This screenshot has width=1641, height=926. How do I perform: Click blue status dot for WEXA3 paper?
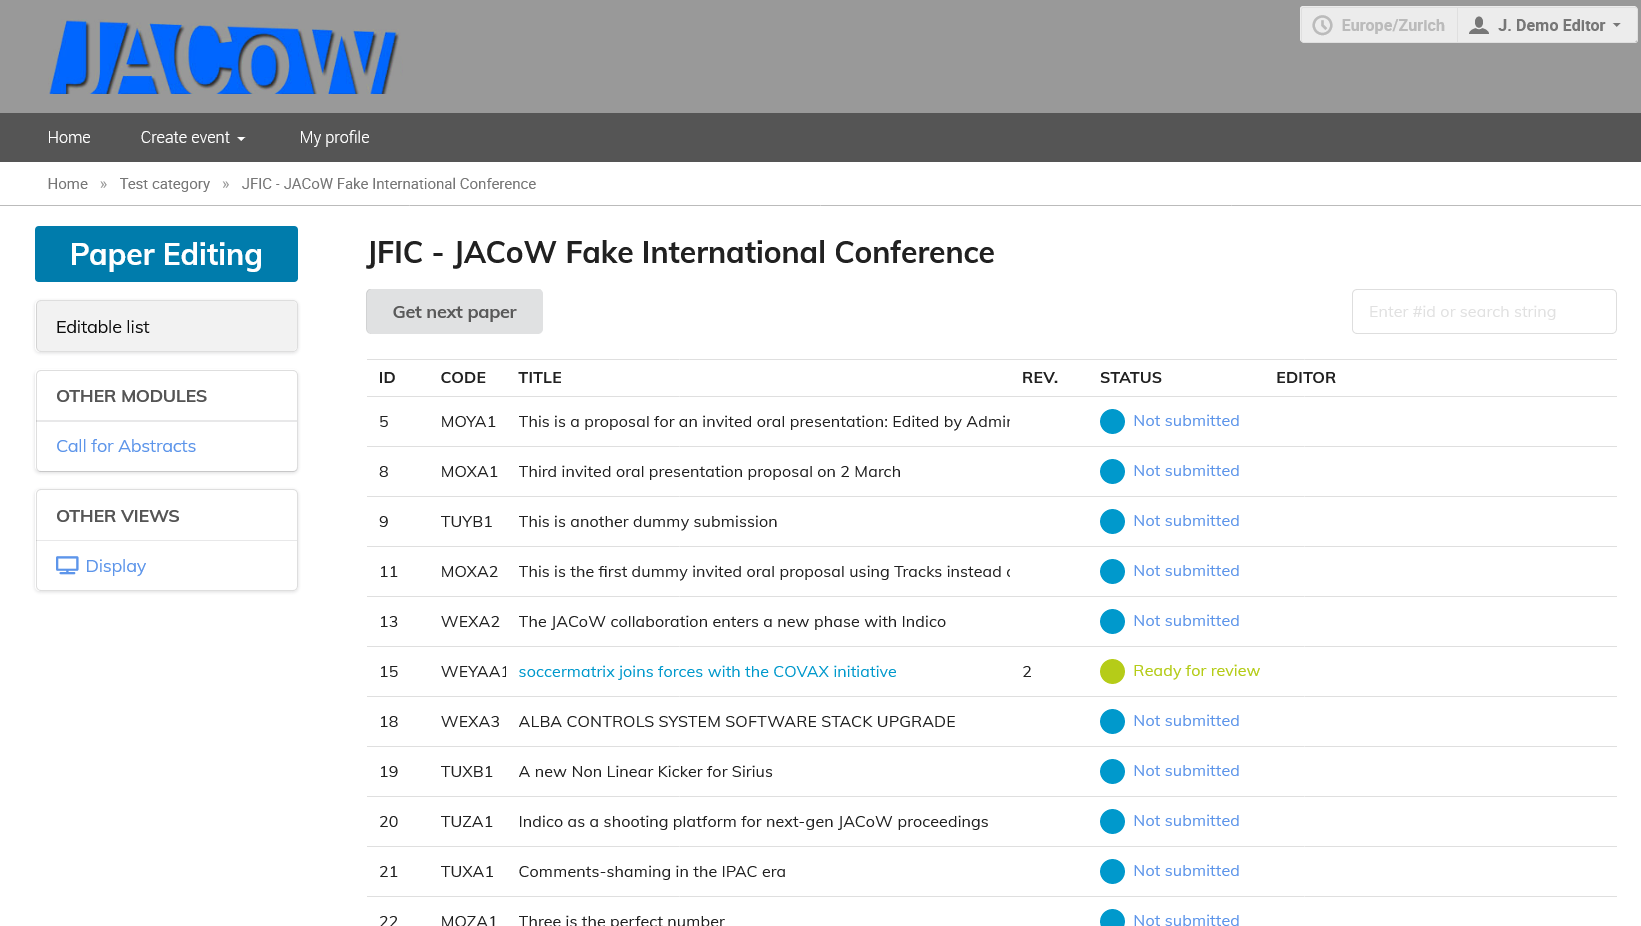pos(1112,722)
